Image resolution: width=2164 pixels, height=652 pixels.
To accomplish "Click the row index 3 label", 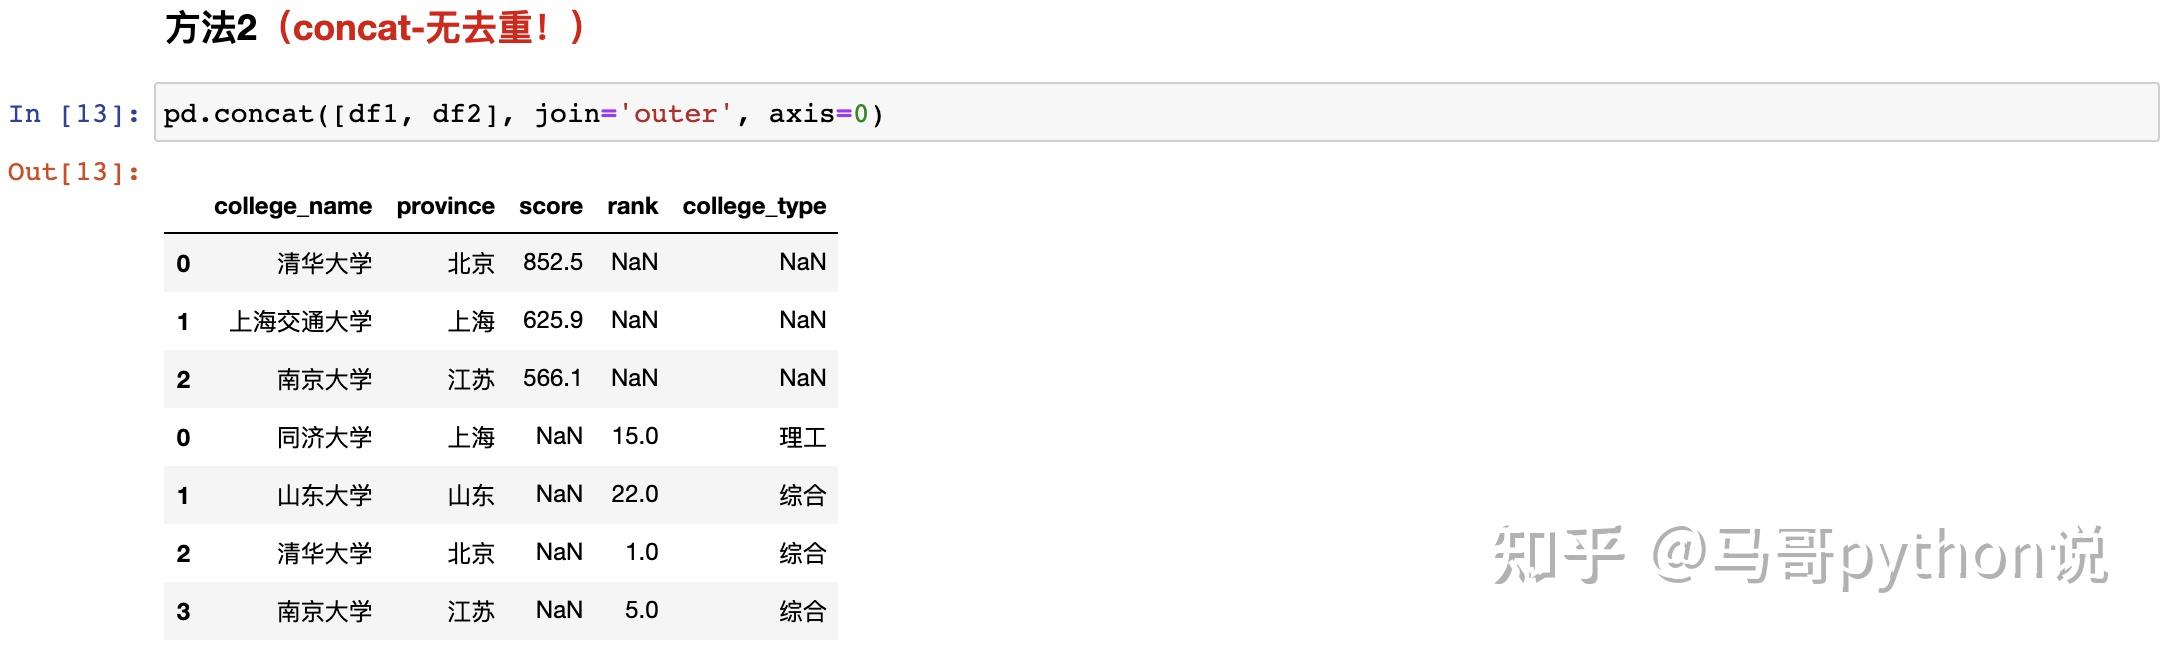I will 183,612.
